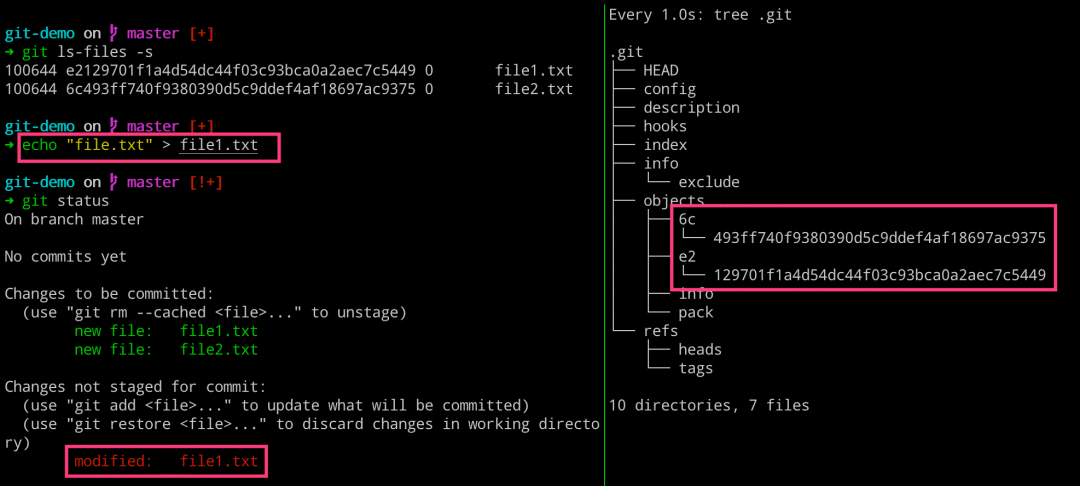Click HEAD in the .git tree
Viewport: 1080px width, 486px height.
pyautogui.click(x=661, y=70)
